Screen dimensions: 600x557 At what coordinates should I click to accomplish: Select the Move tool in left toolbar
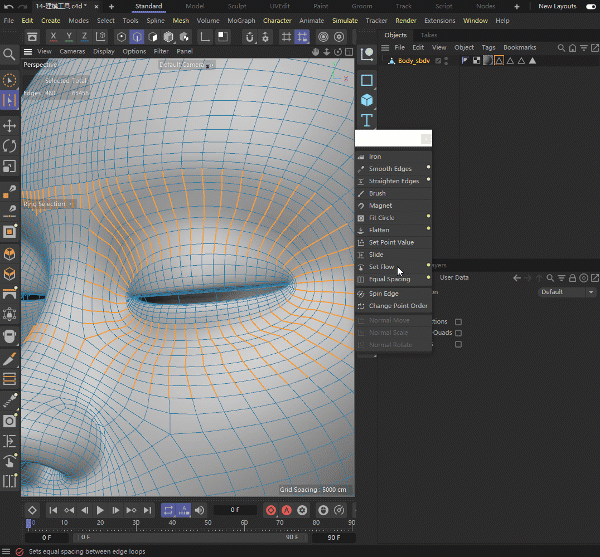tap(10, 125)
